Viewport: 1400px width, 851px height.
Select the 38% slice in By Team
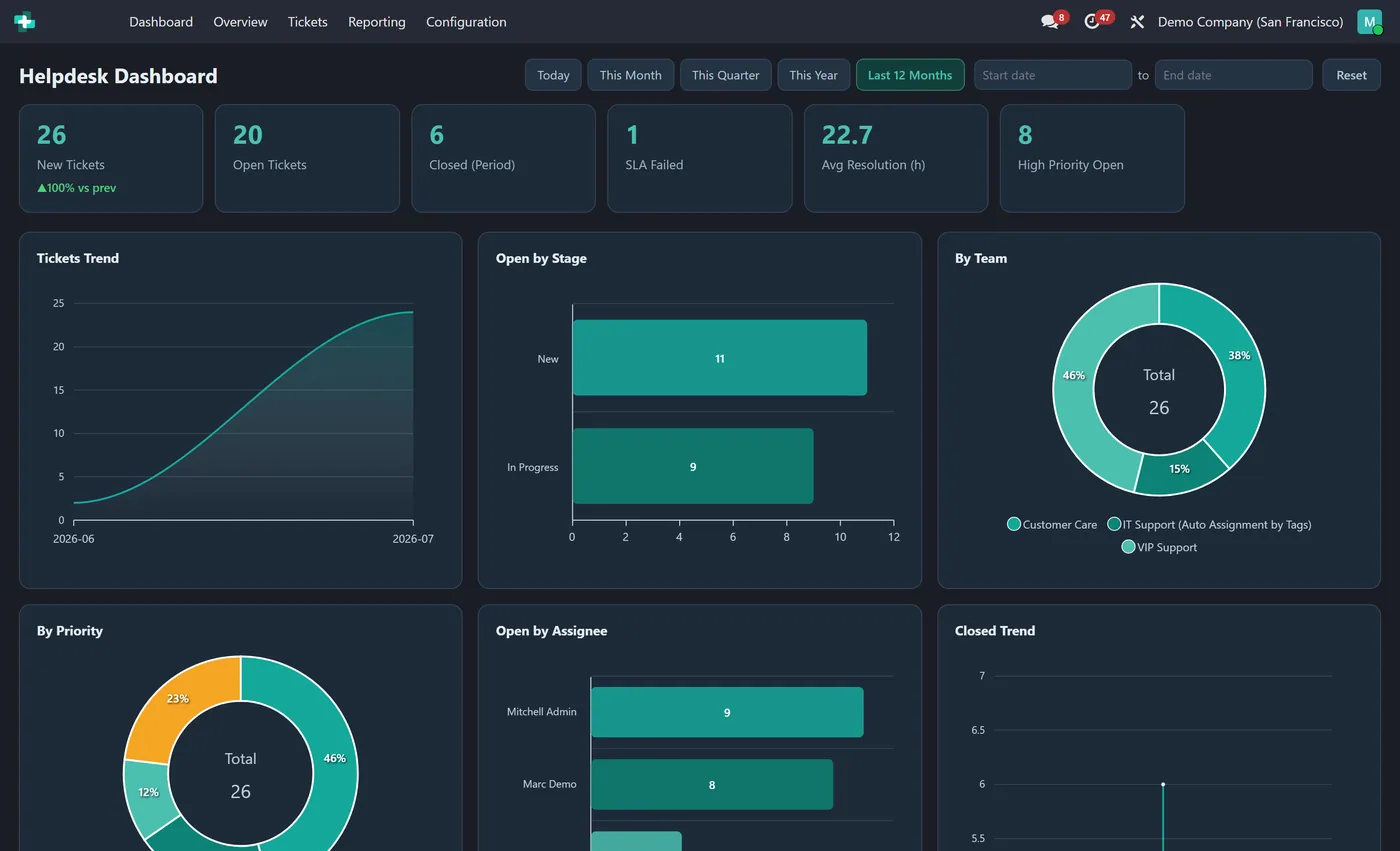[x=1238, y=356]
